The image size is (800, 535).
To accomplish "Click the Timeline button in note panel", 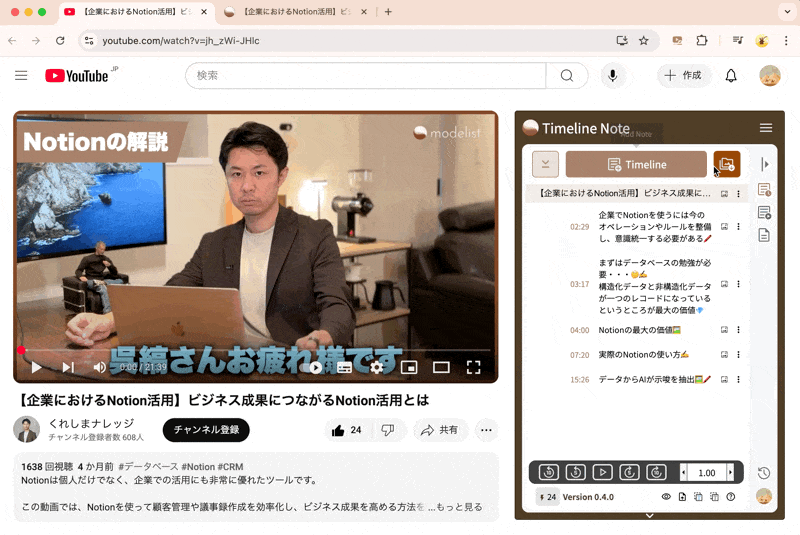I will 636,164.
